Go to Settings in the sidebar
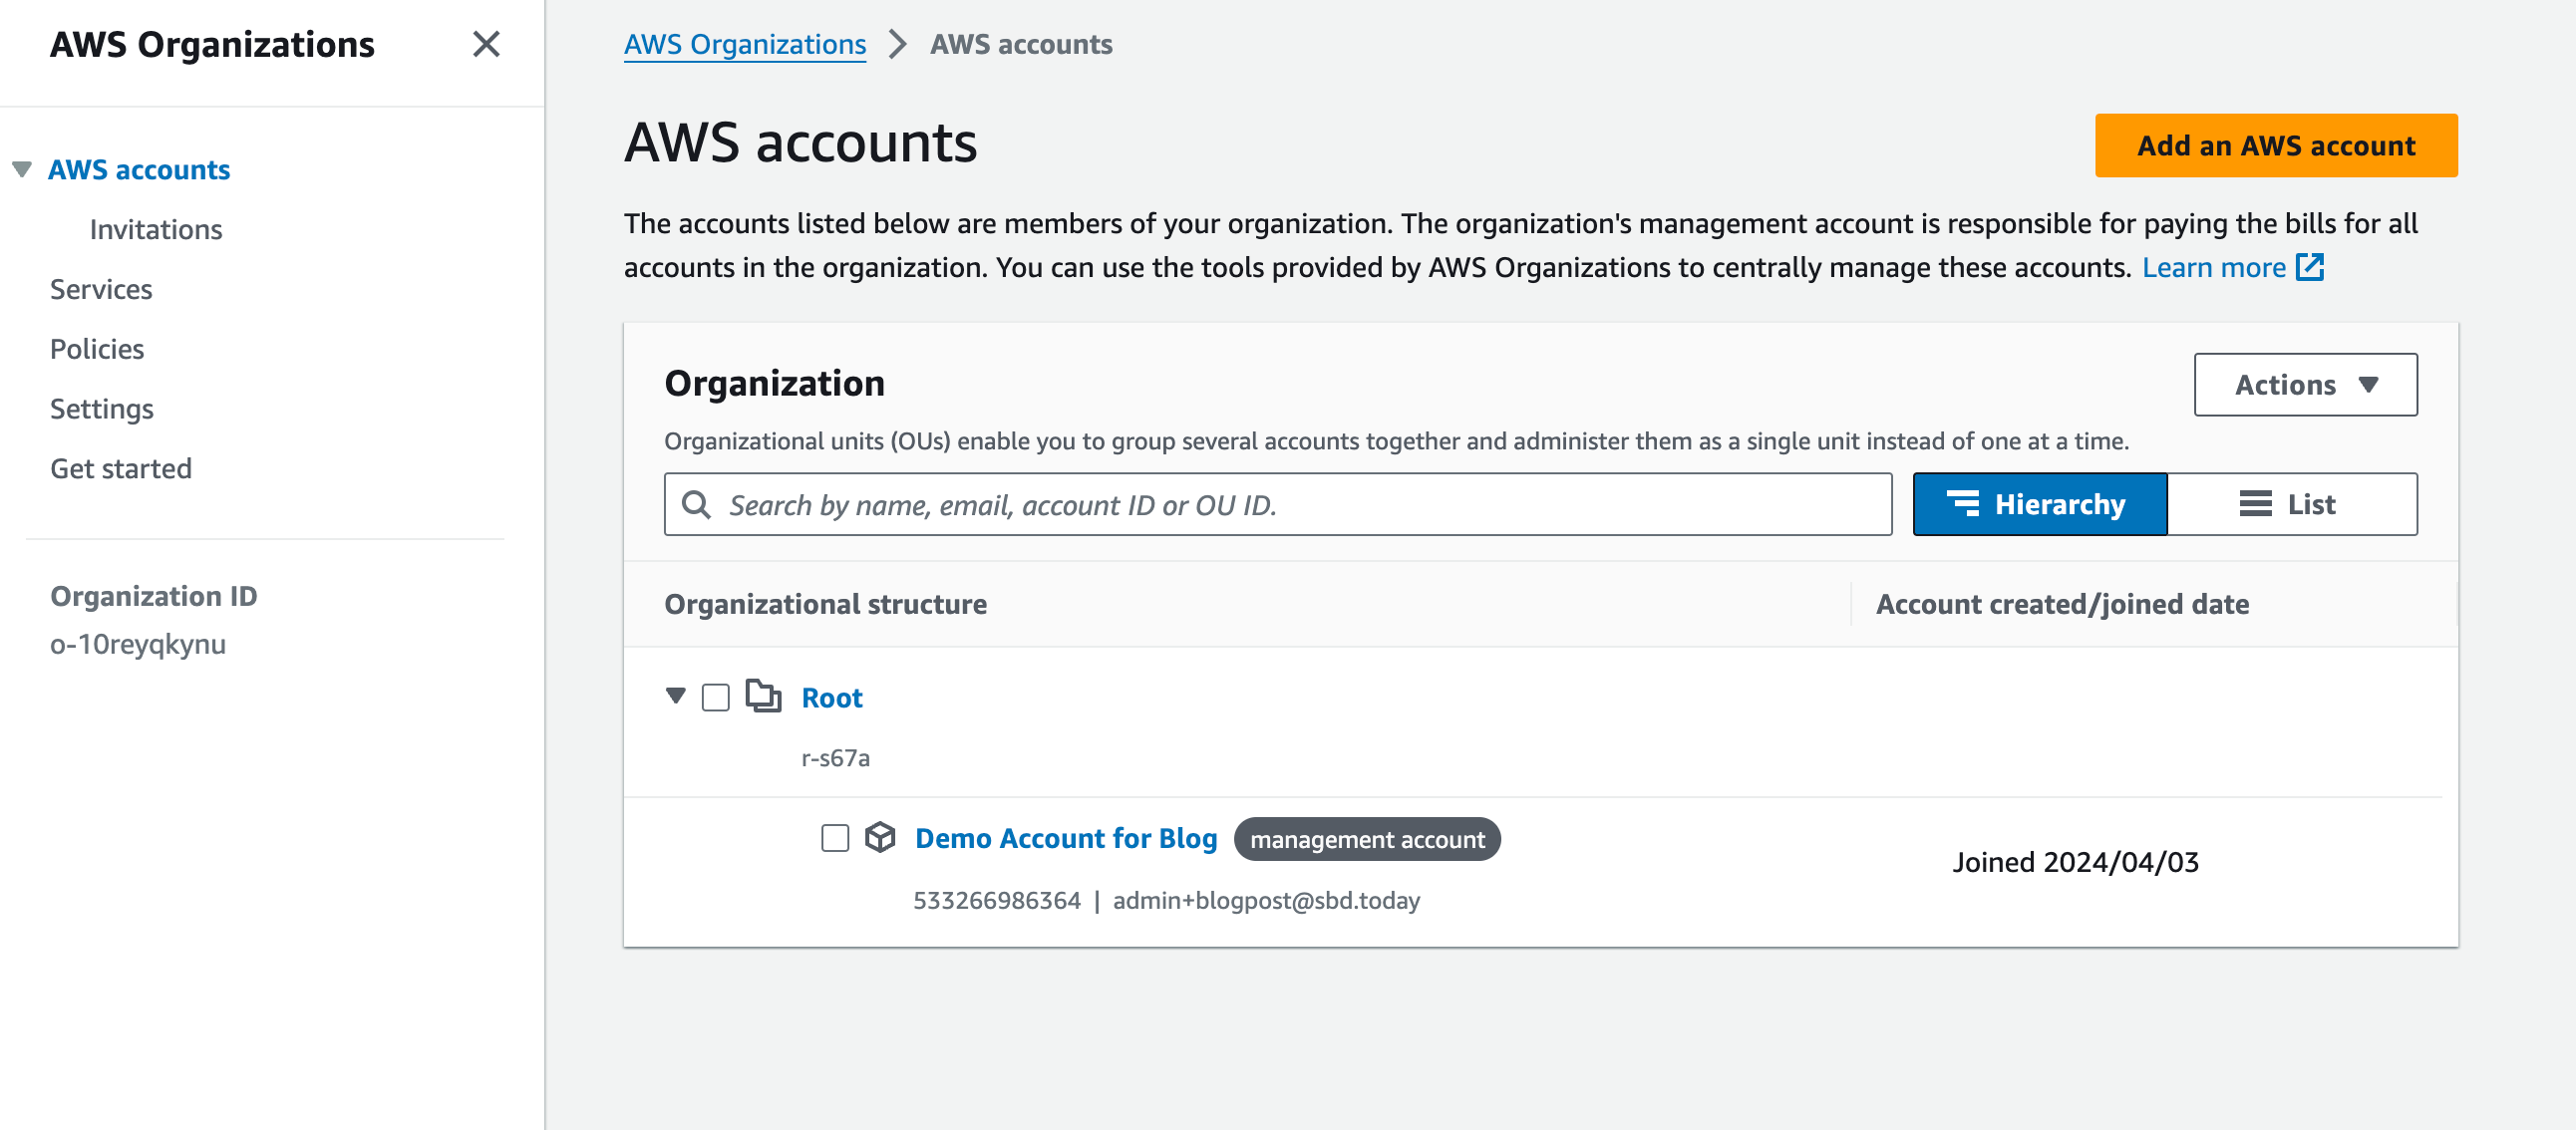Viewport: 2576px width, 1130px height. pyautogui.click(x=101, y=408)
